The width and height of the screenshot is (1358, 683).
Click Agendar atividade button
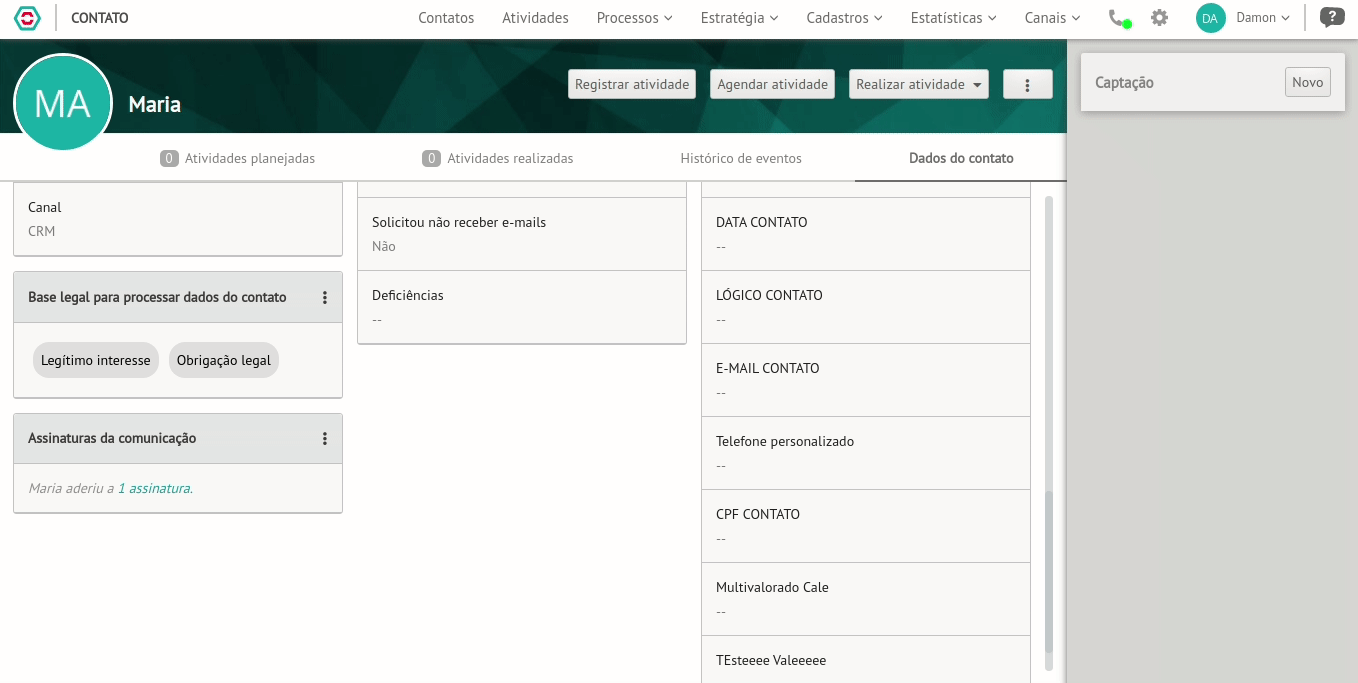tap(773, 85)
